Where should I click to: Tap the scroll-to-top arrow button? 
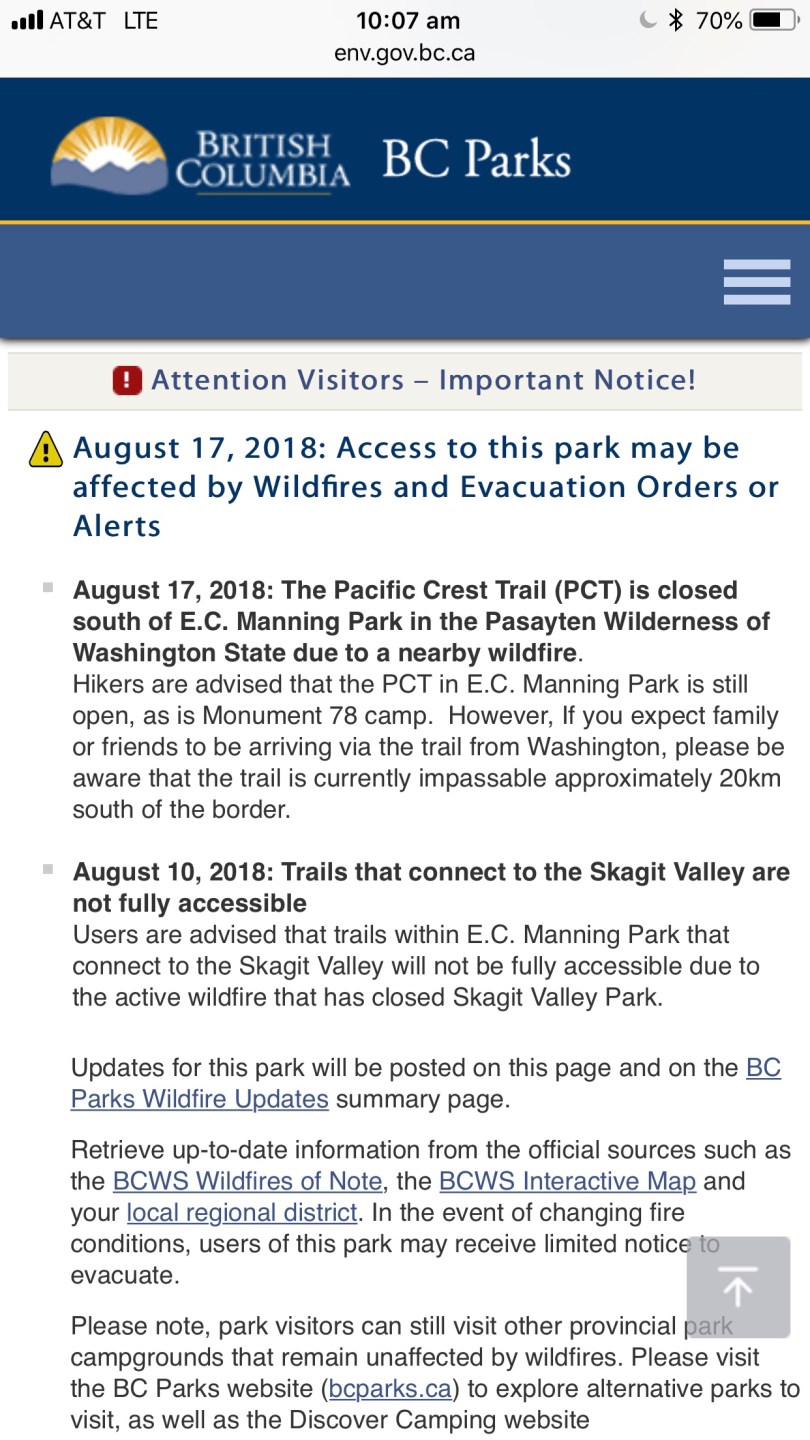point(738,1287)
